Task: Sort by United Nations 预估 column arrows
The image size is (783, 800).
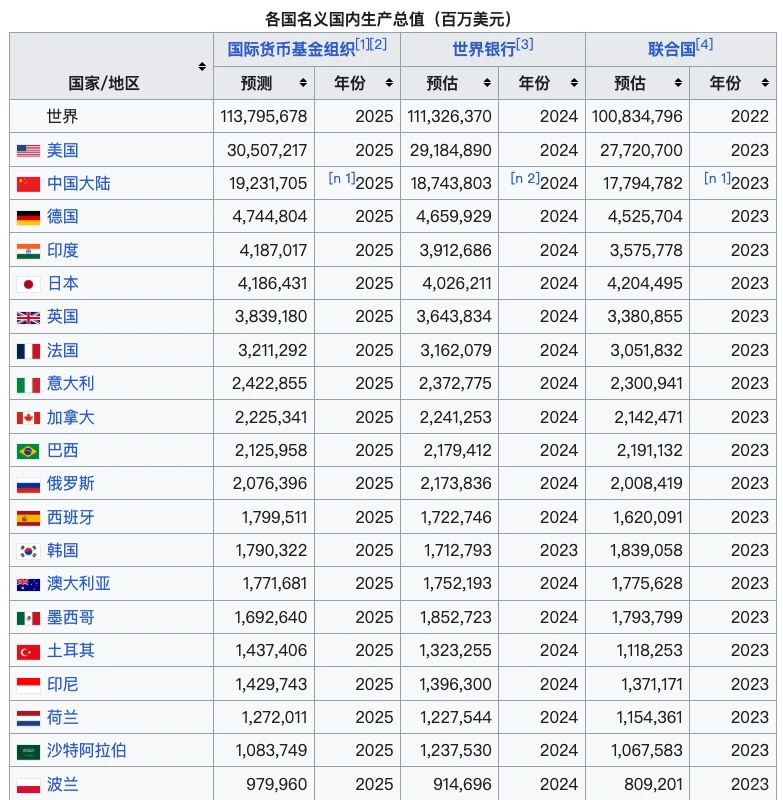Action: [678, 83]
